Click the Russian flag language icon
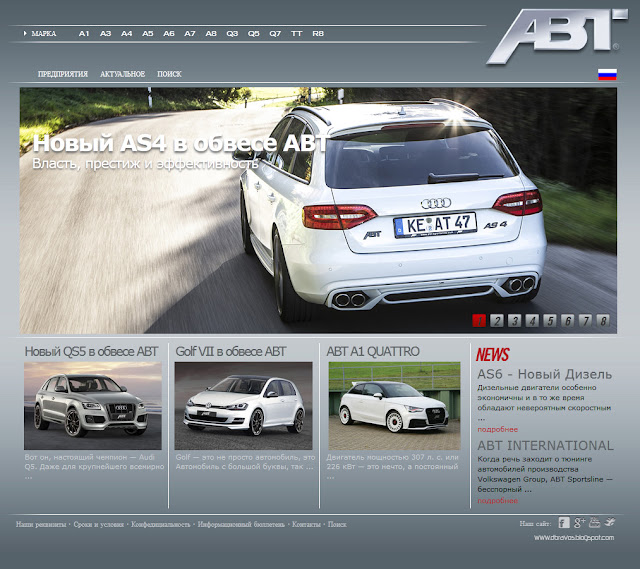The height and width of the screenshot is (569, 640). point(607,75)
